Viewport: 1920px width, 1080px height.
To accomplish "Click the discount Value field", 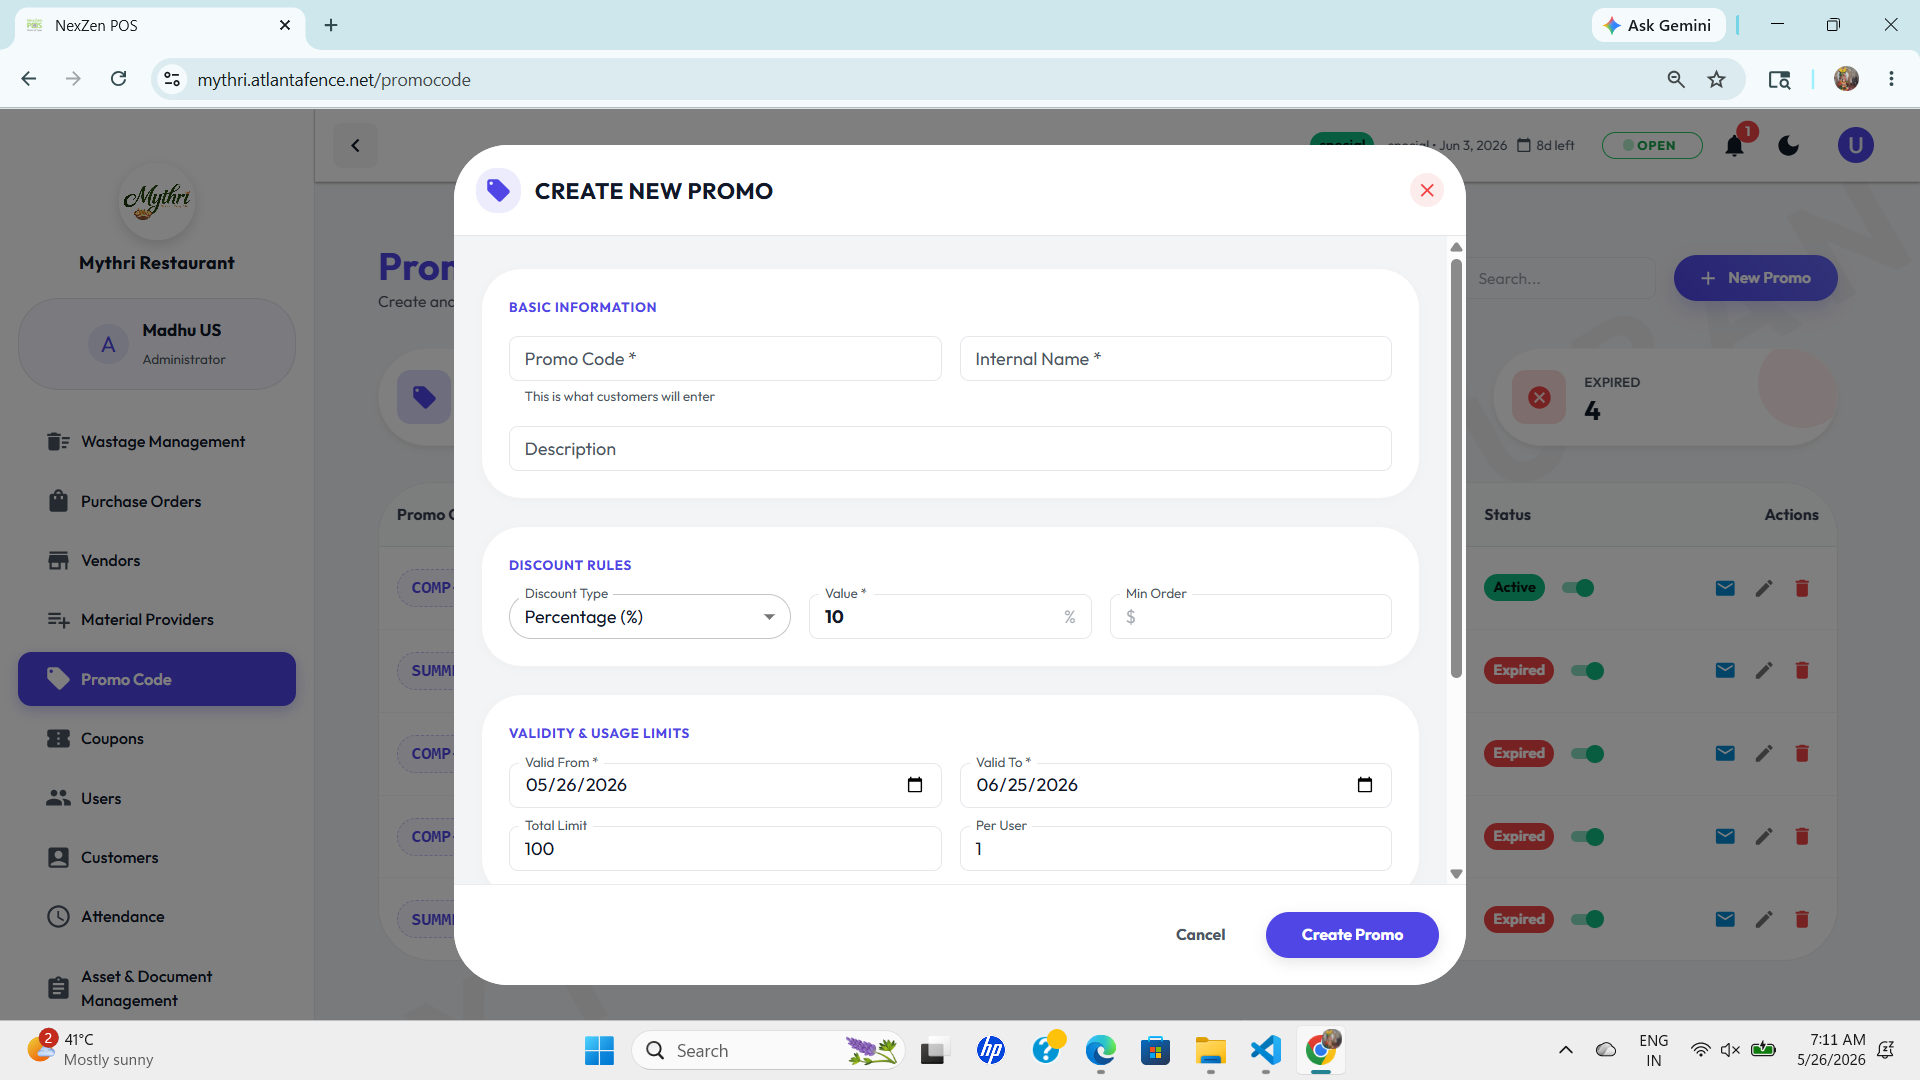I will tap(949, 617).
